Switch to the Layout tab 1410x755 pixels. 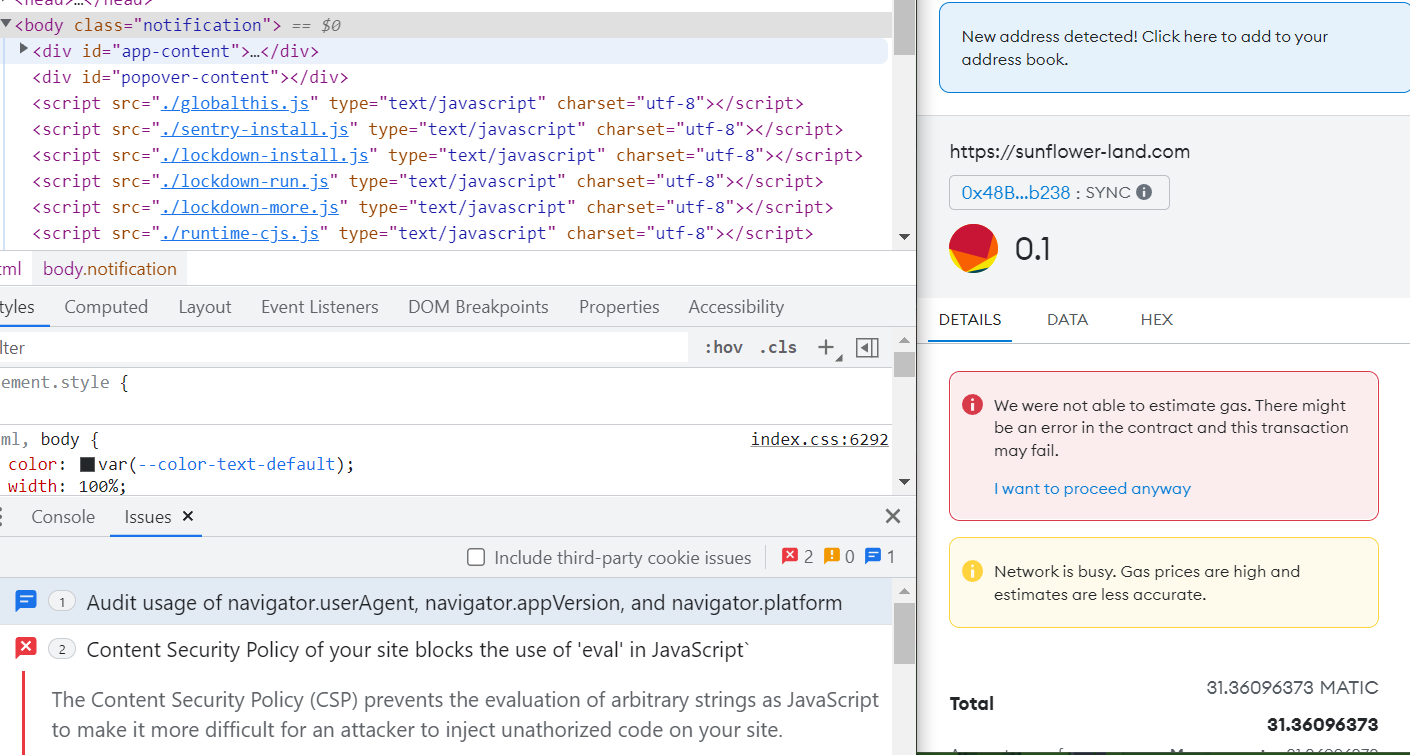[205, 307]
